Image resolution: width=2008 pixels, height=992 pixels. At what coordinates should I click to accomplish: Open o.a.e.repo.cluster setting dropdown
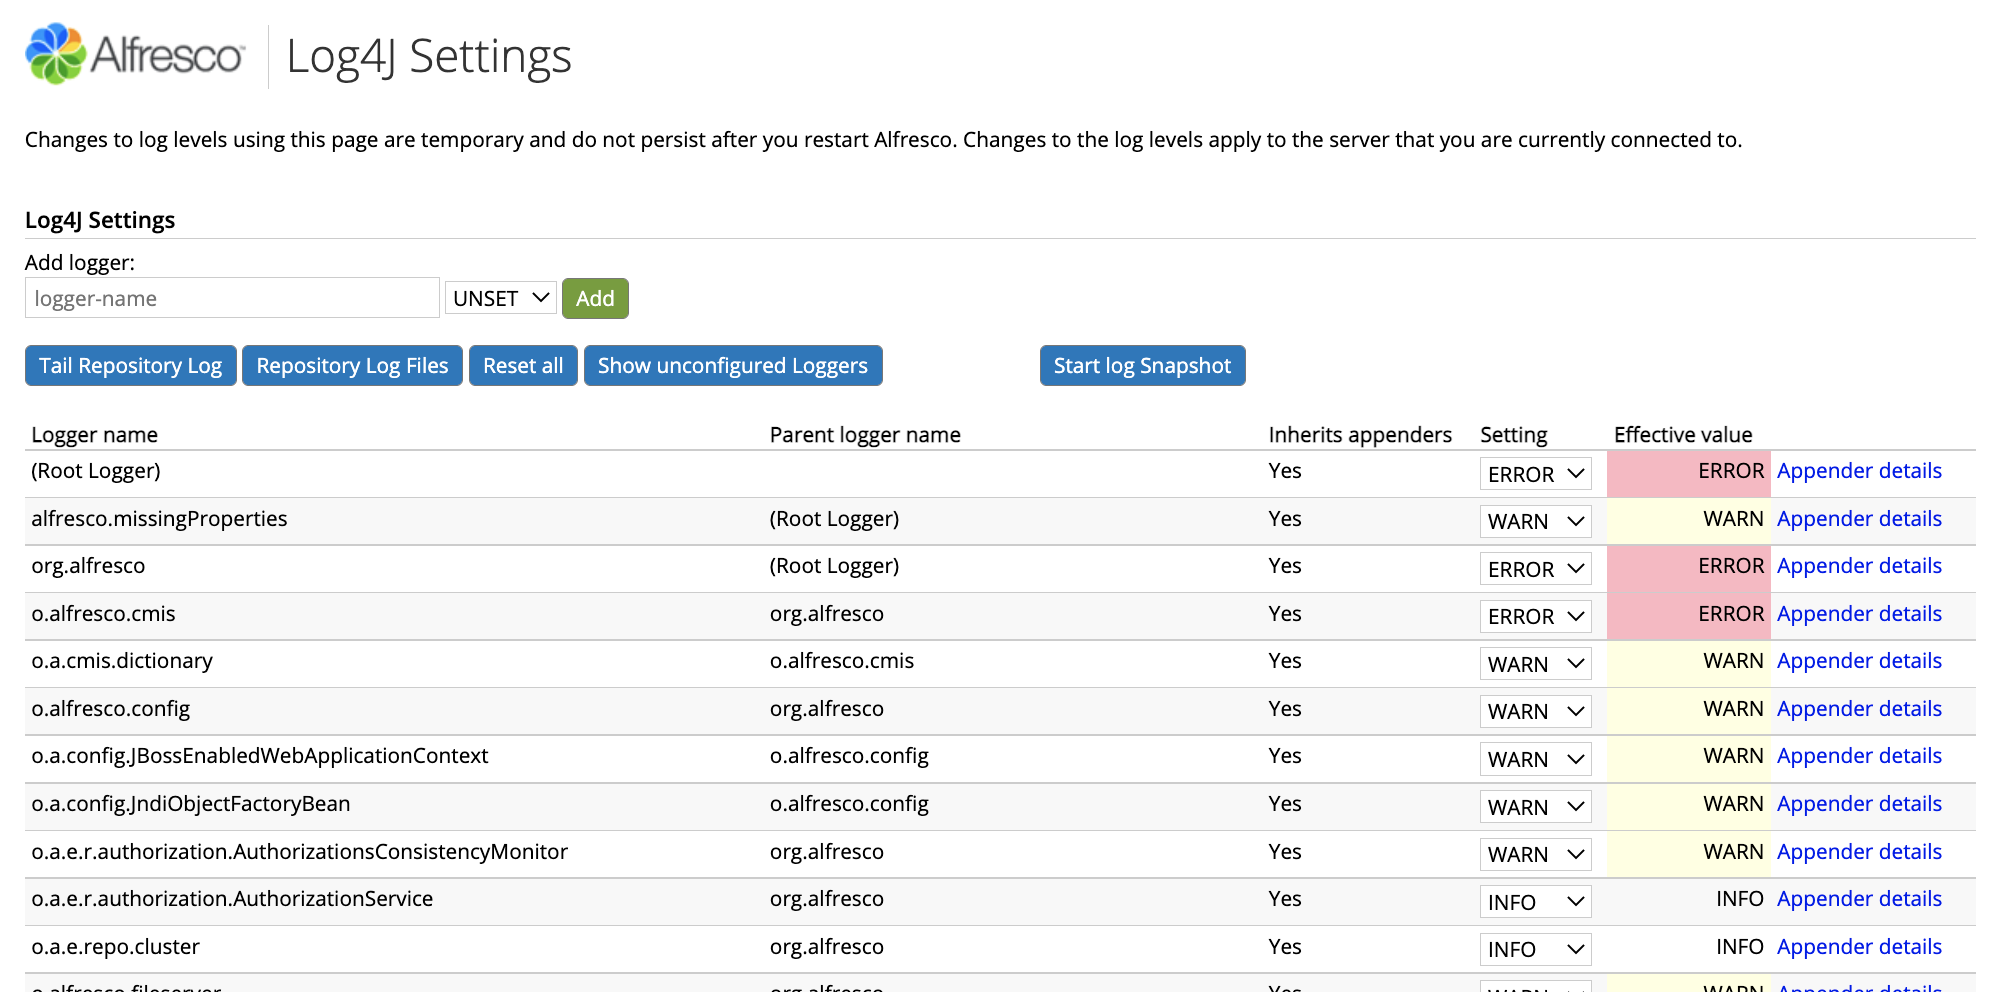(1535, 949)
